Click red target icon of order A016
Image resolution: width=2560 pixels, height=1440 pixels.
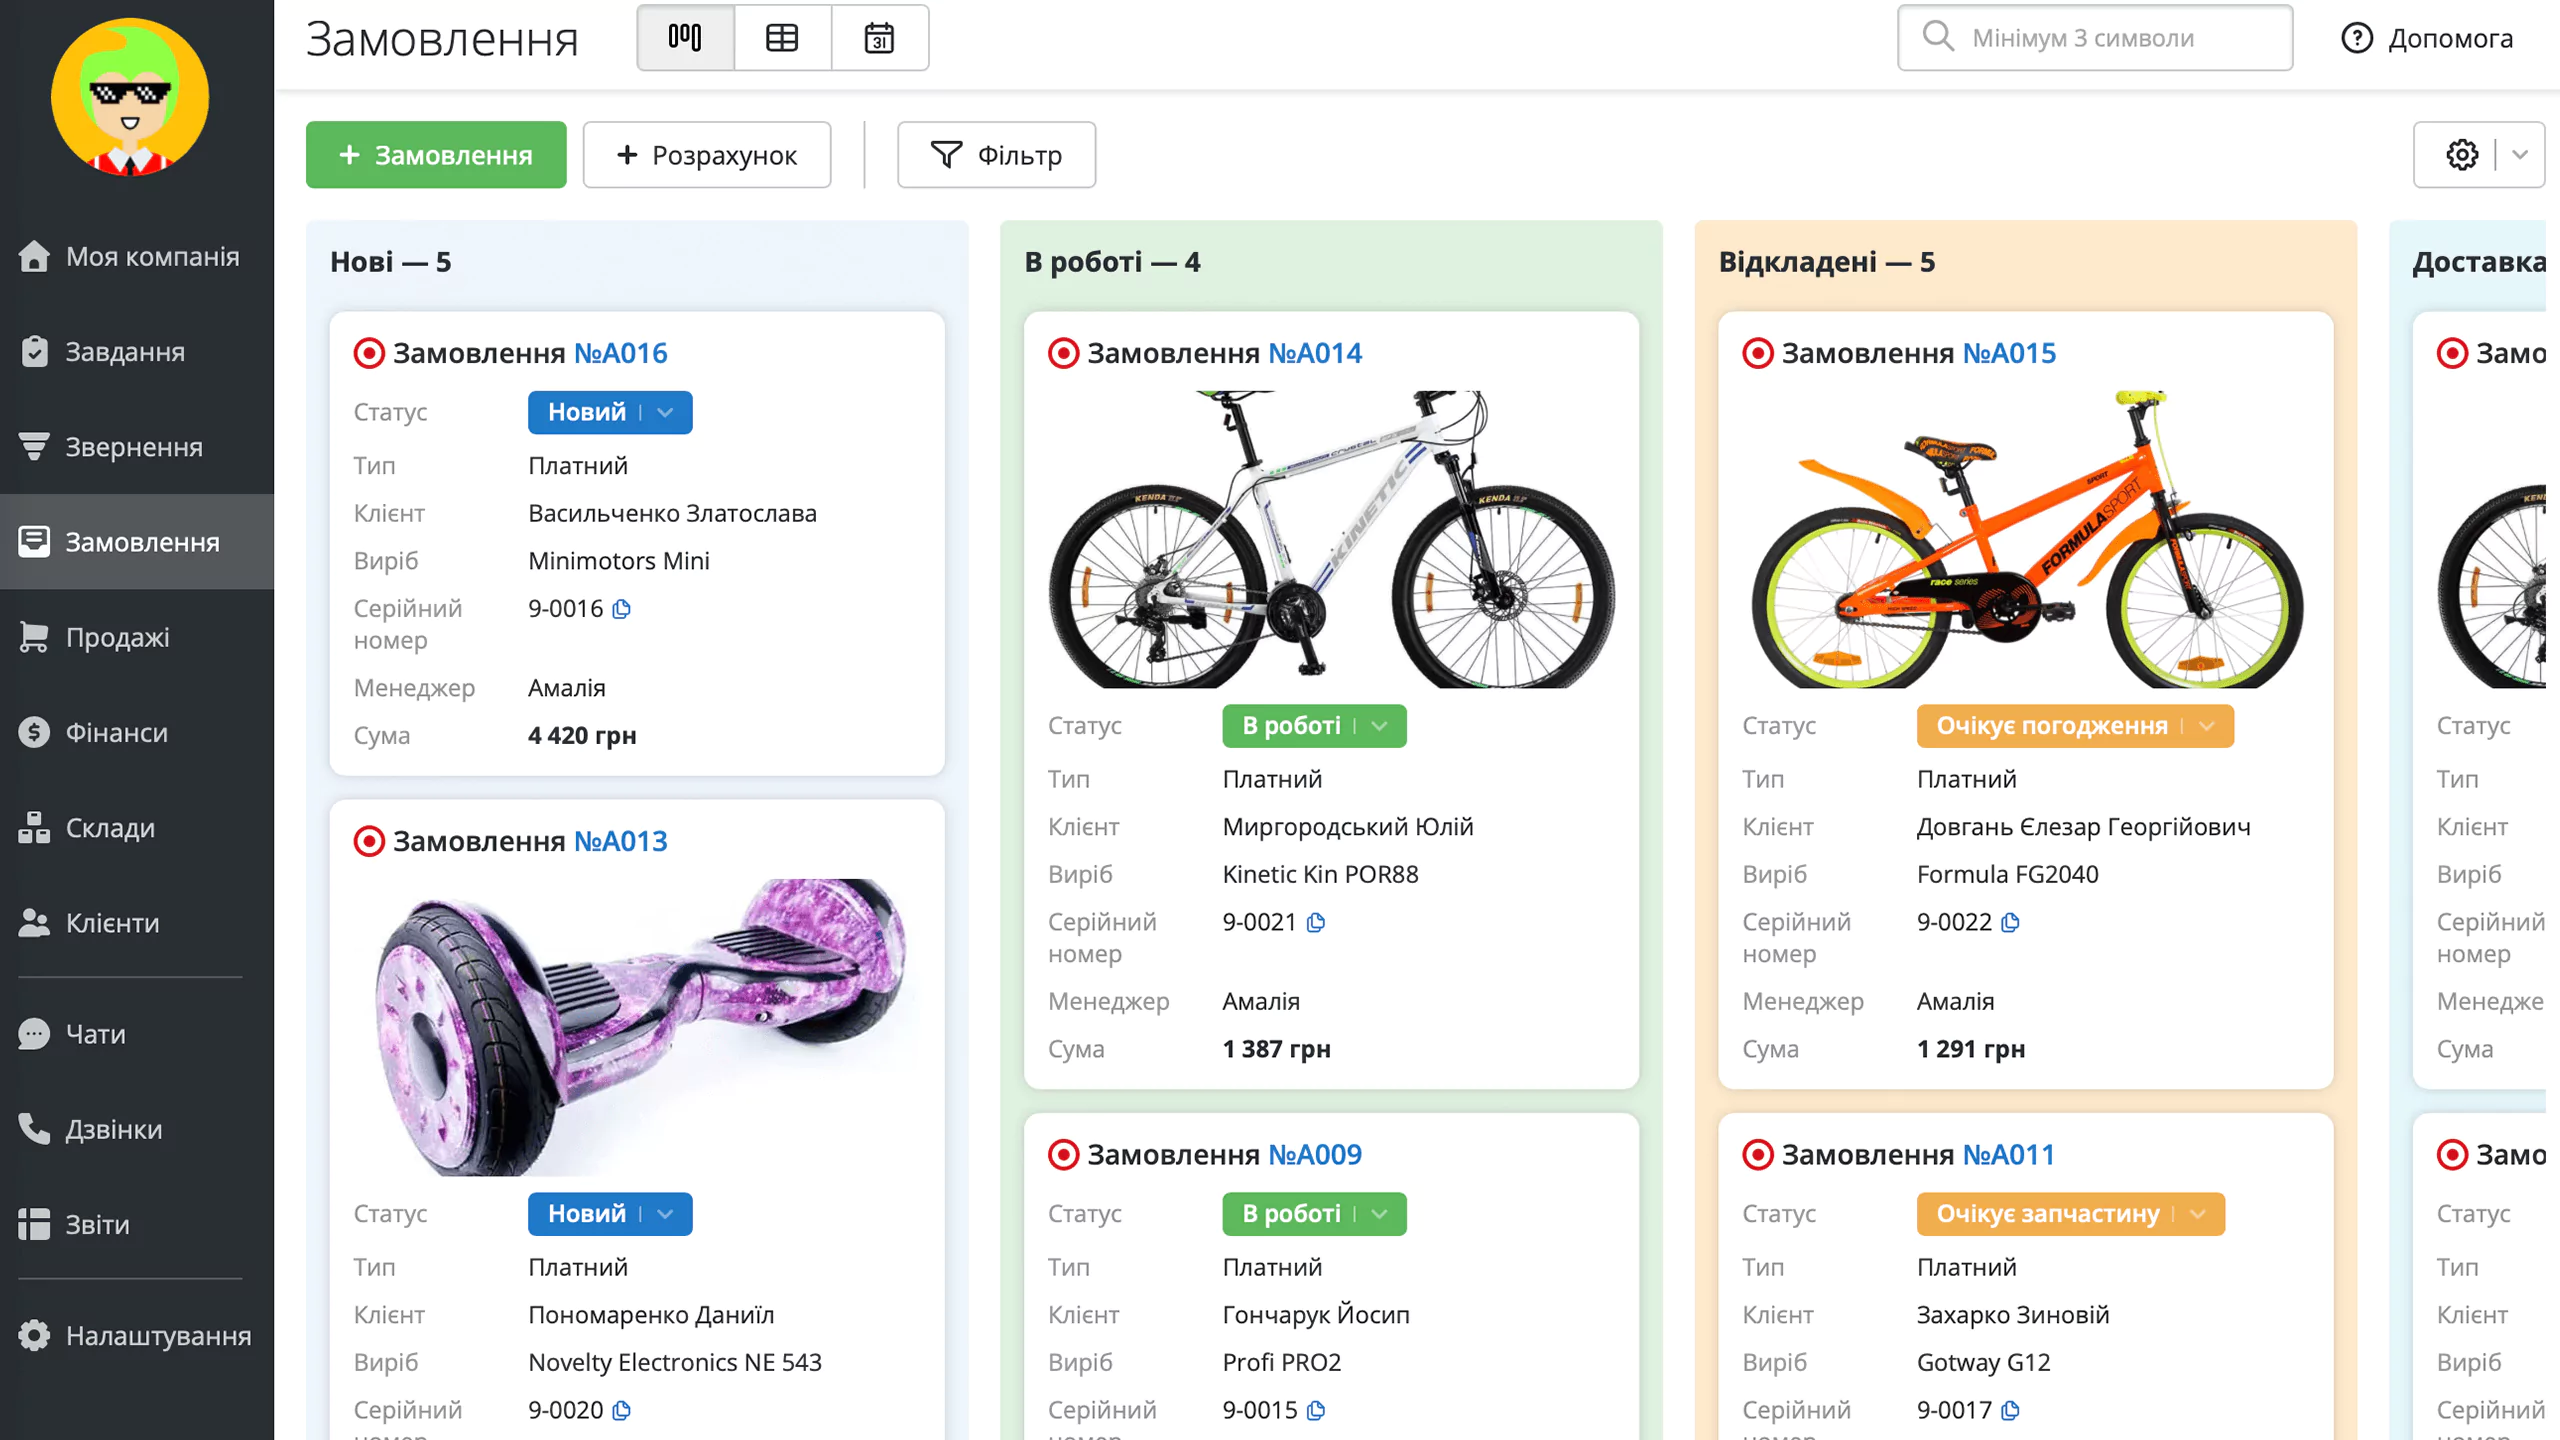[x=369, y=353]
